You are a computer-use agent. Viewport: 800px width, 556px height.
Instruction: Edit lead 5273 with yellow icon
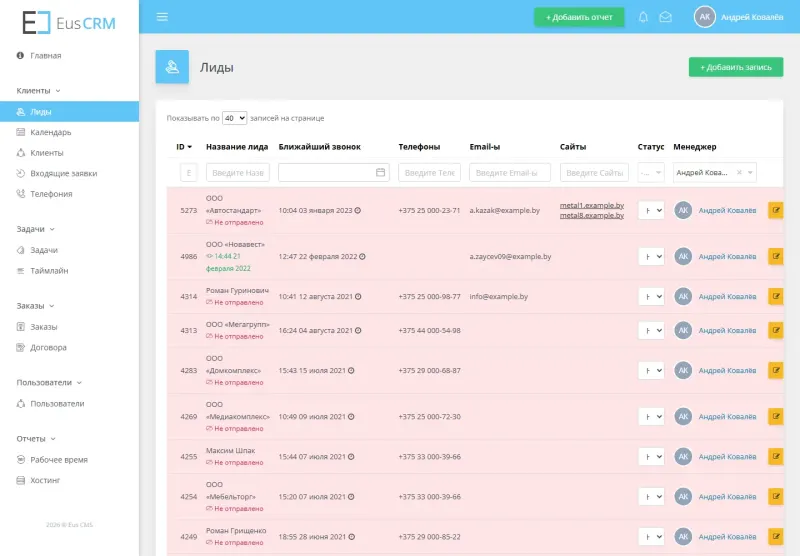(x=776, y=210)
